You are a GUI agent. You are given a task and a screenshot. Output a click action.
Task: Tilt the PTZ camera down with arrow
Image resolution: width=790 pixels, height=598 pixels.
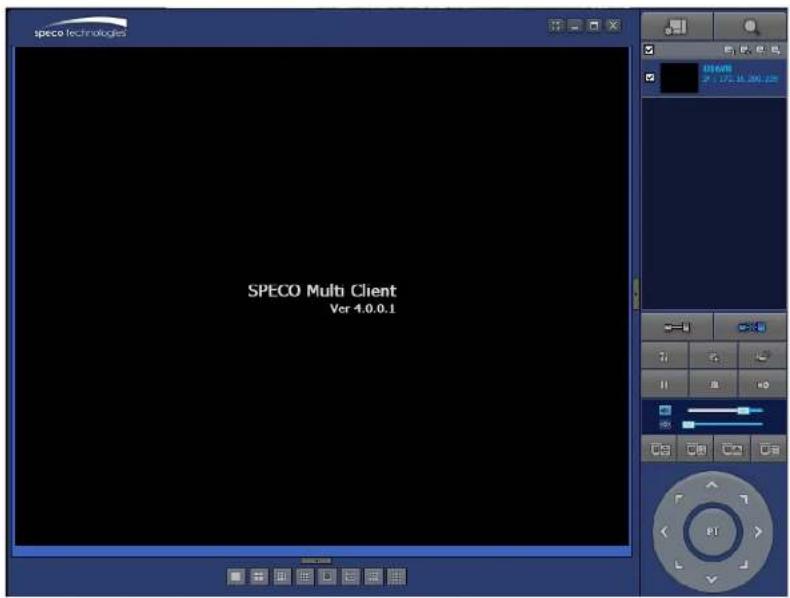point(711,579)
